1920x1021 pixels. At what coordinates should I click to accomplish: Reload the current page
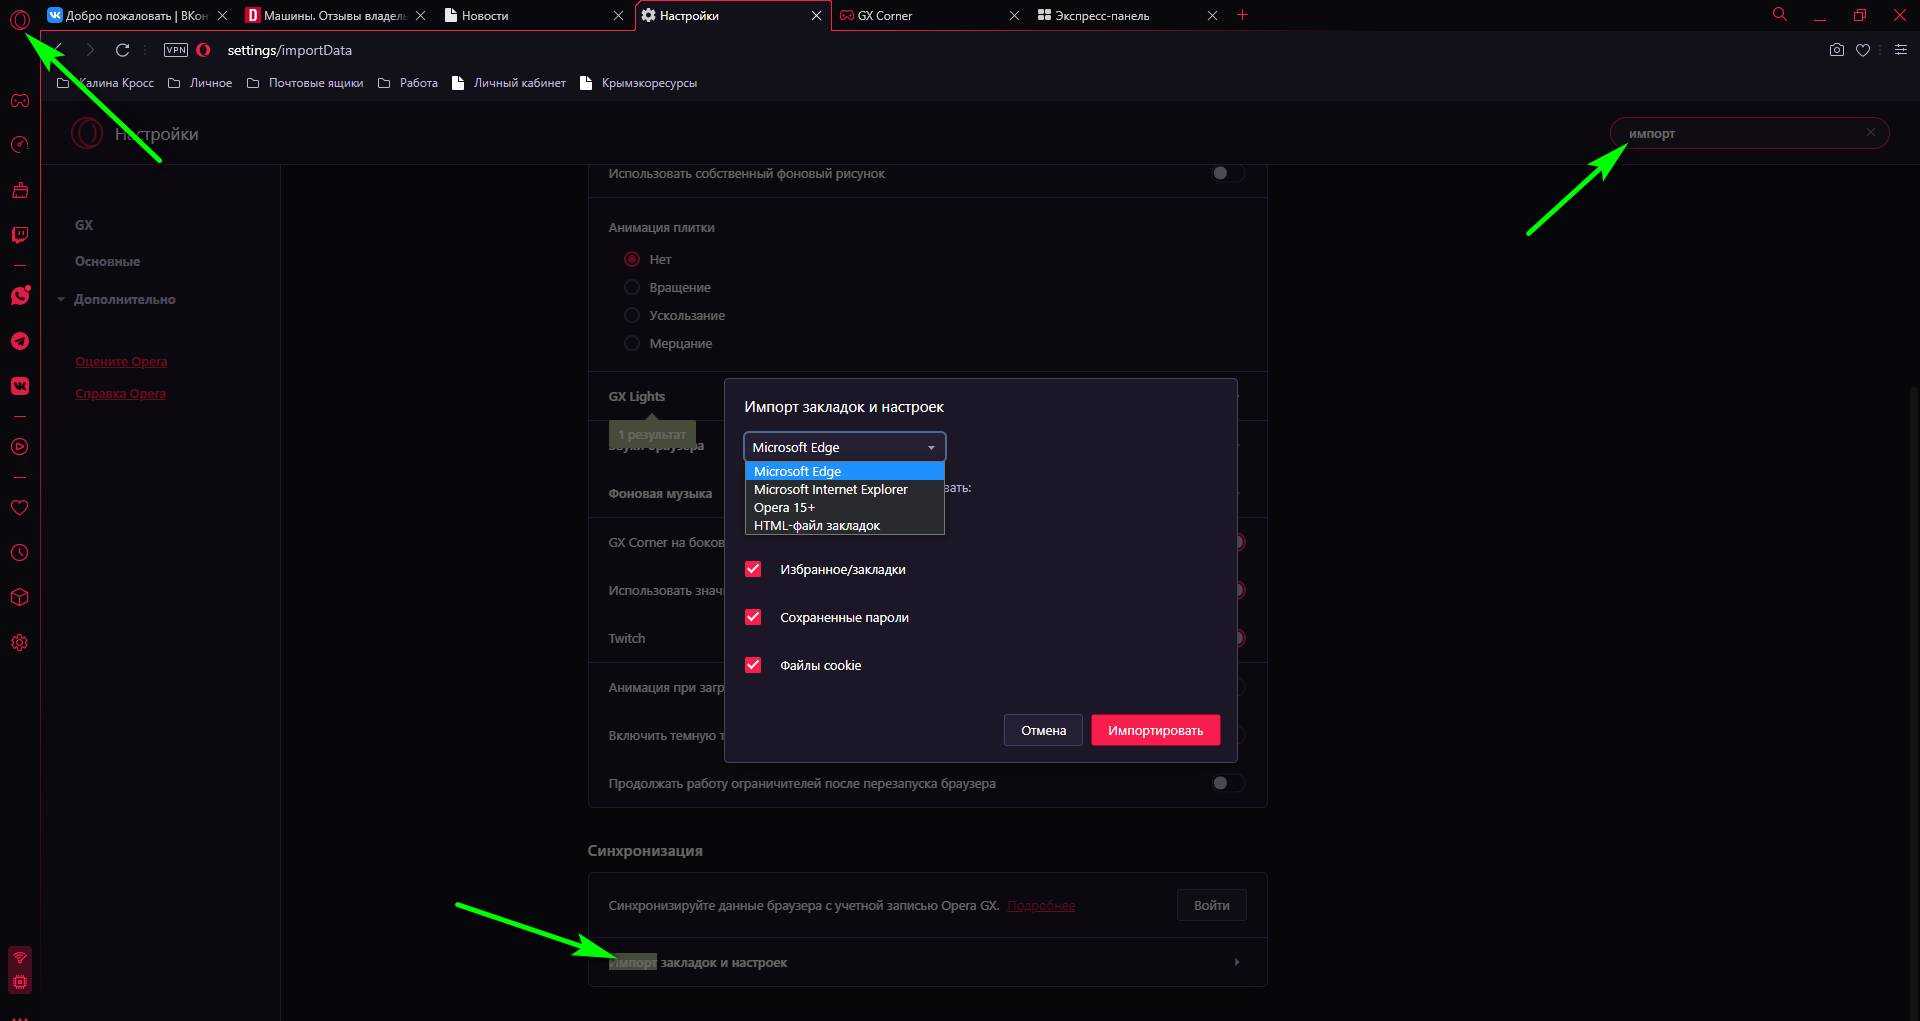tap(123, 50)
